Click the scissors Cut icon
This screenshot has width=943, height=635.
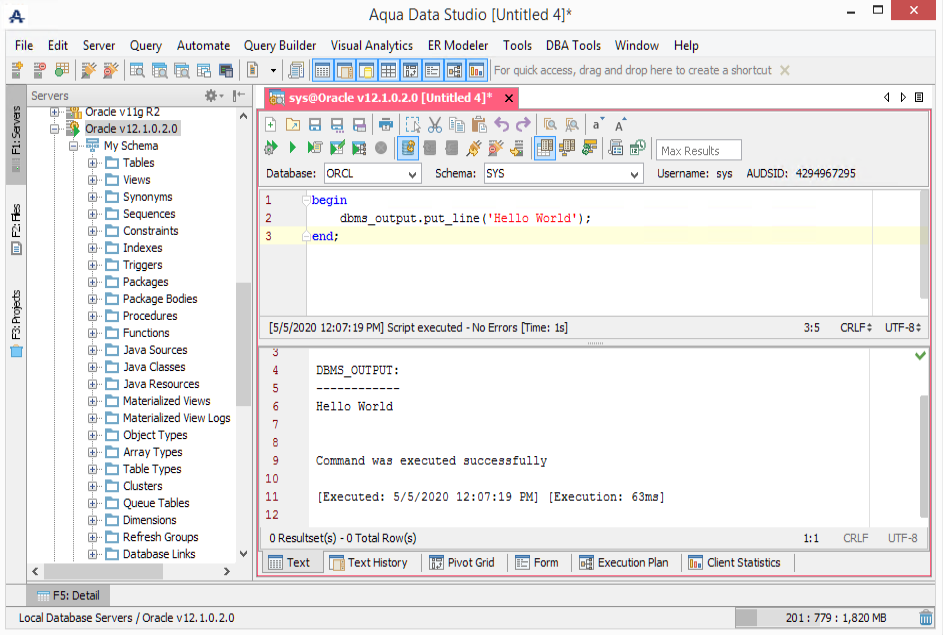click(x=434, y=125)
